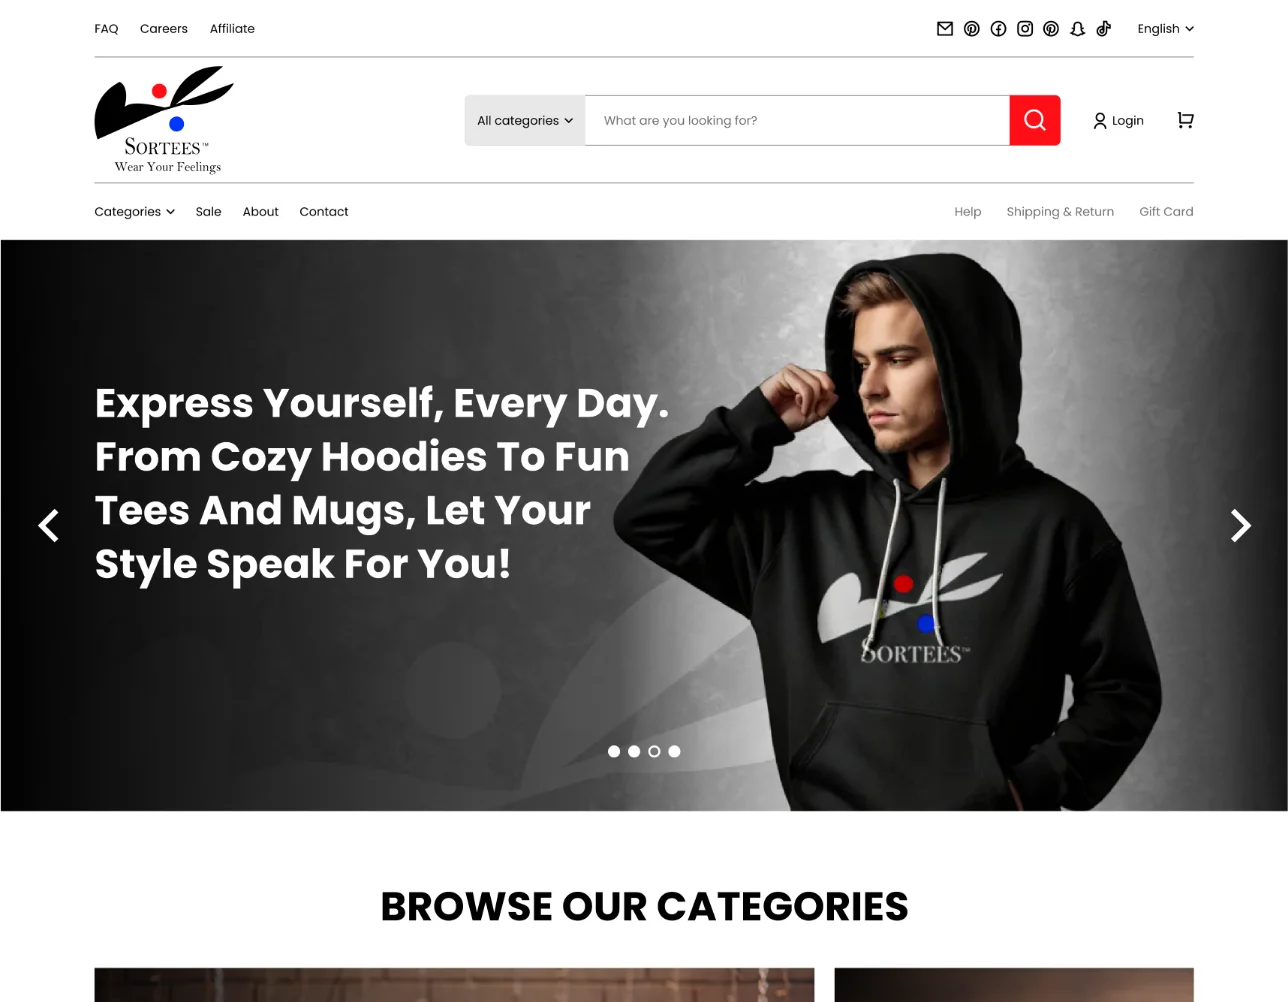This screenshot has width=1288, height=1002.
Task: Go to next banner slide arrow
Action: click(x=1240, y=525)
